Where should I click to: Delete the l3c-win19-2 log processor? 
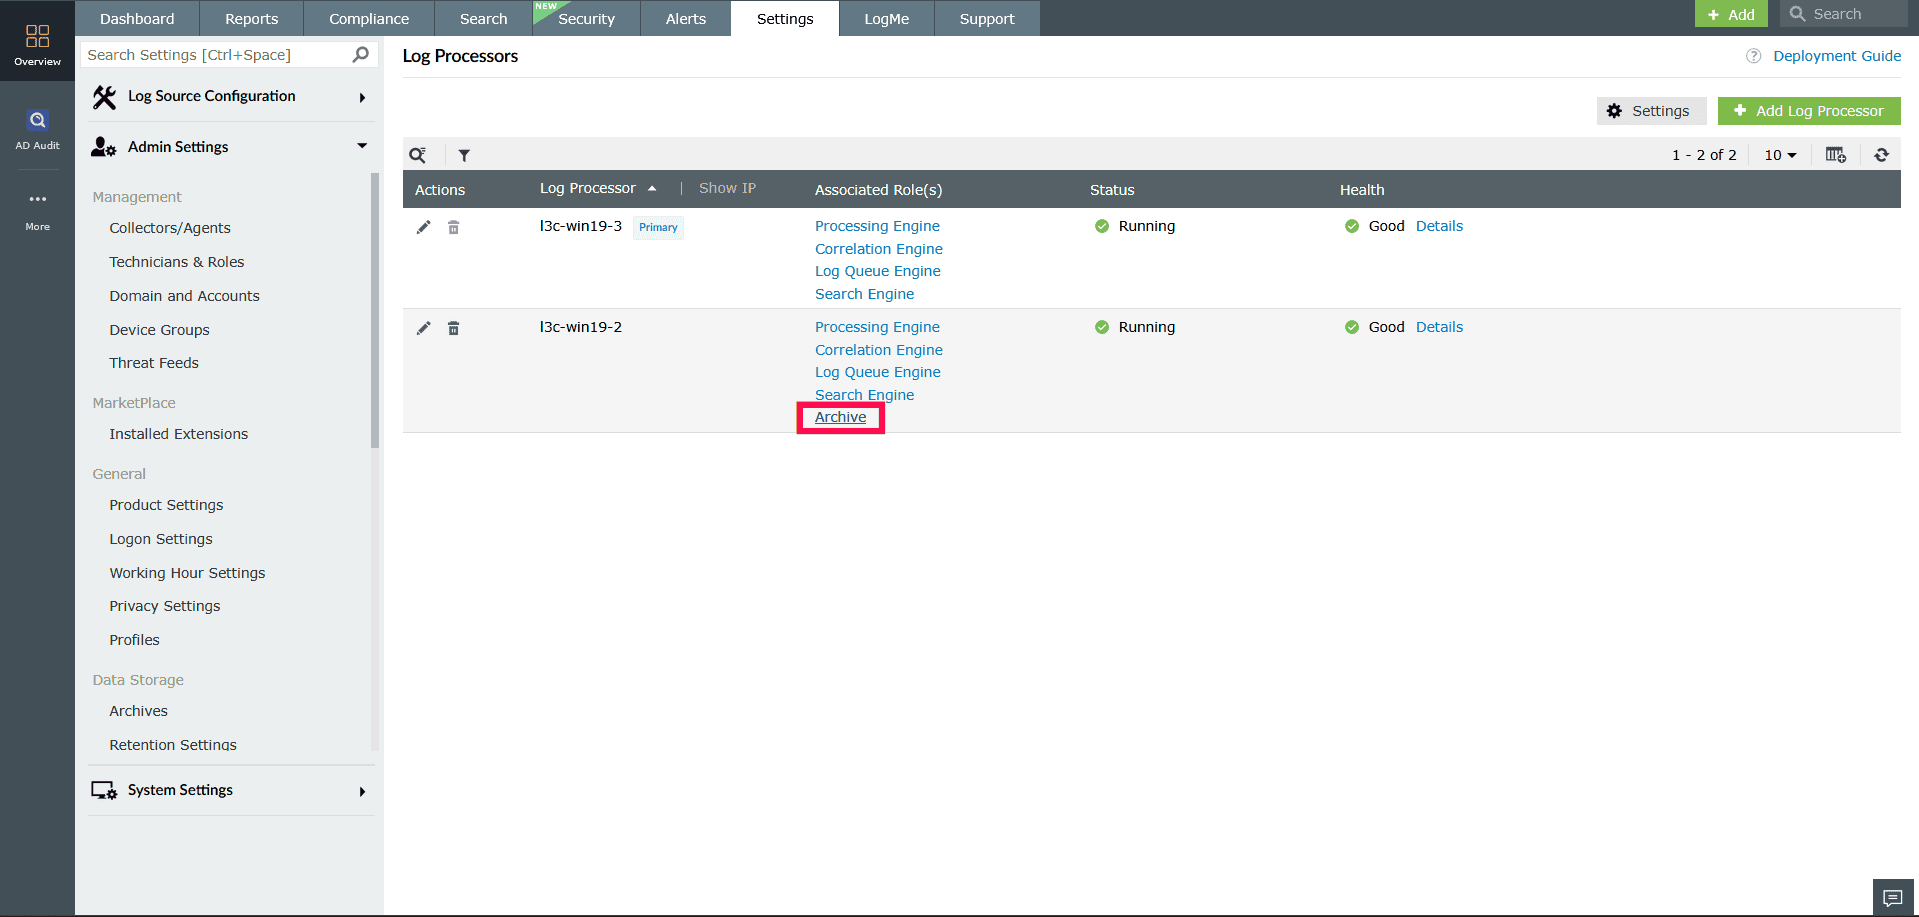453,327
